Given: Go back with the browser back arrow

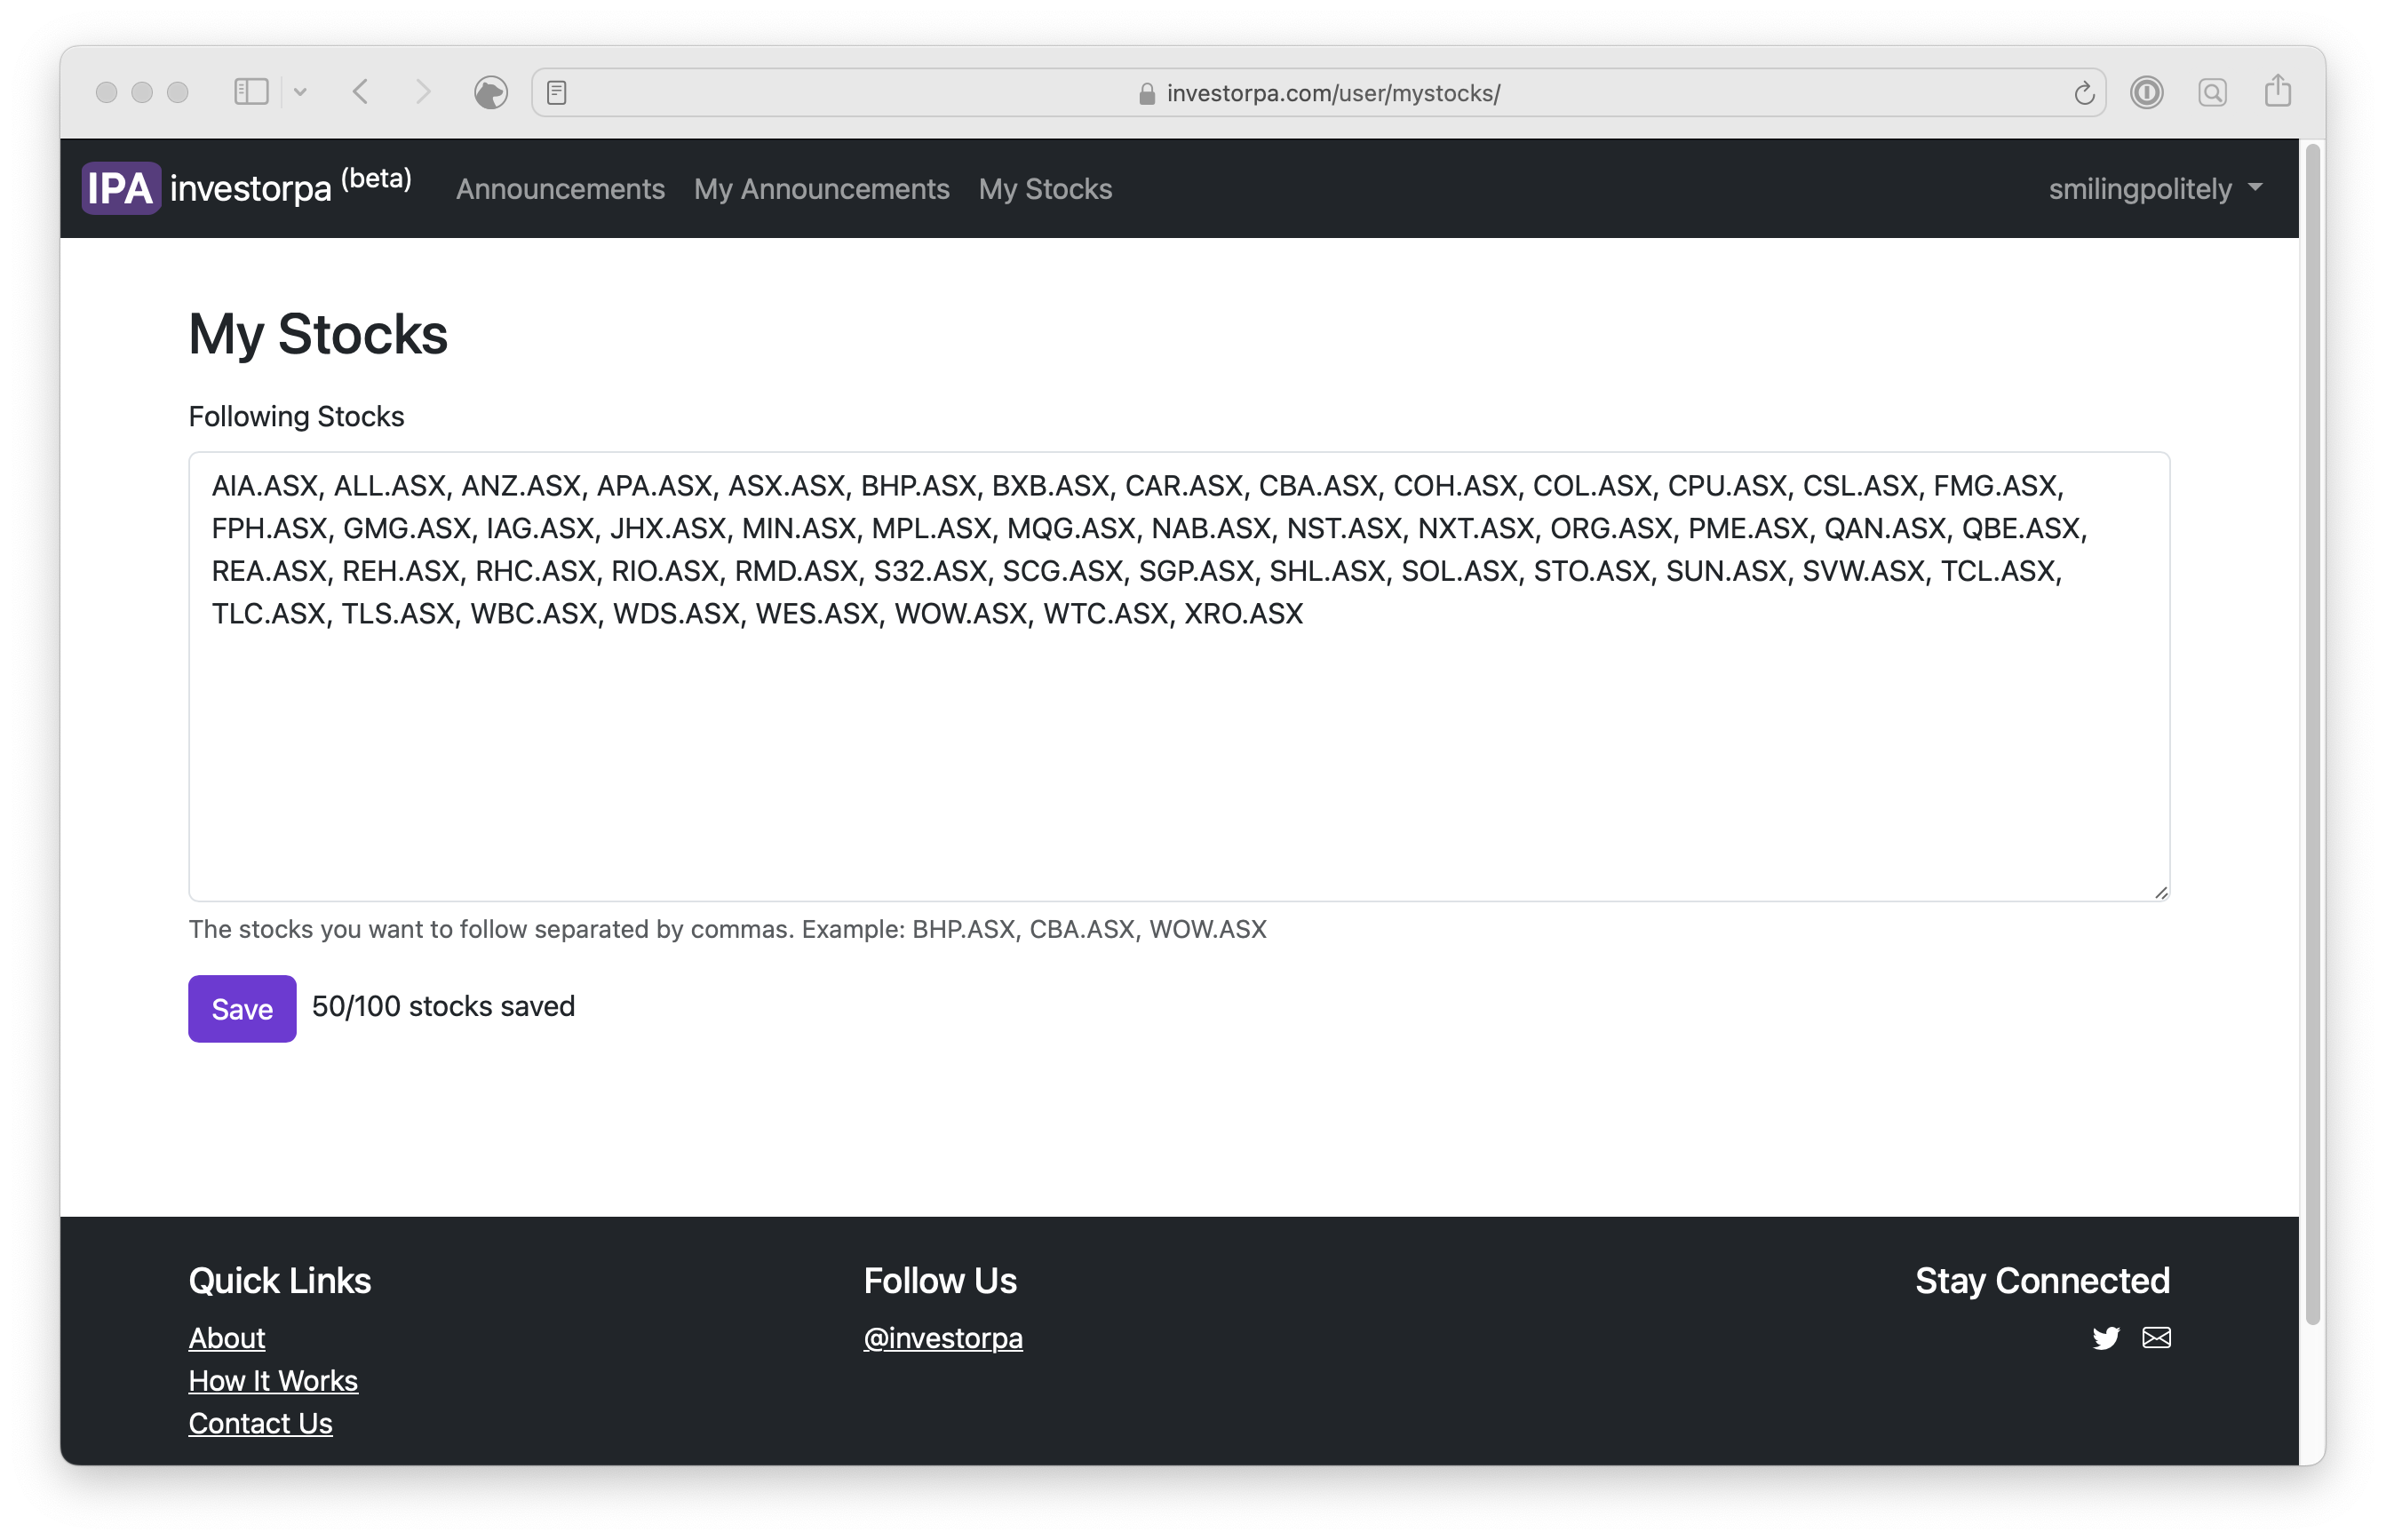Looking at the screenshot, I should (x=361, y=92).
